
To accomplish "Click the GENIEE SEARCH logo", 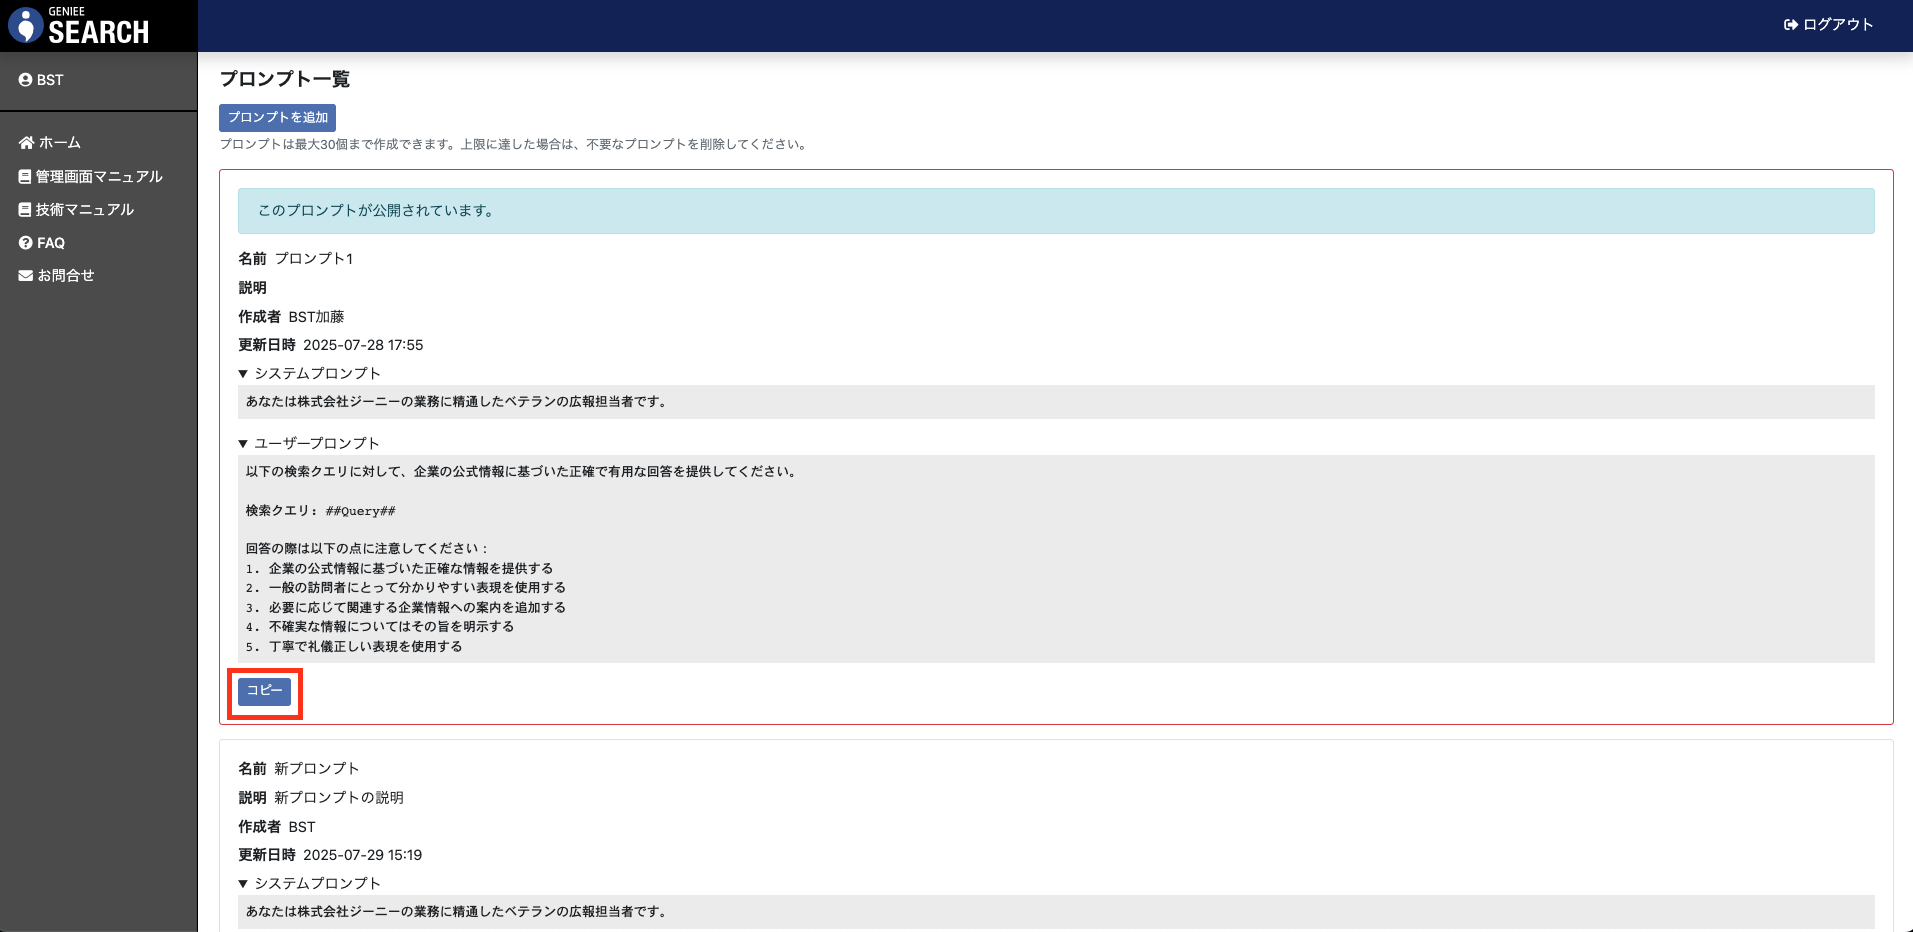I will tap(80, 26).
